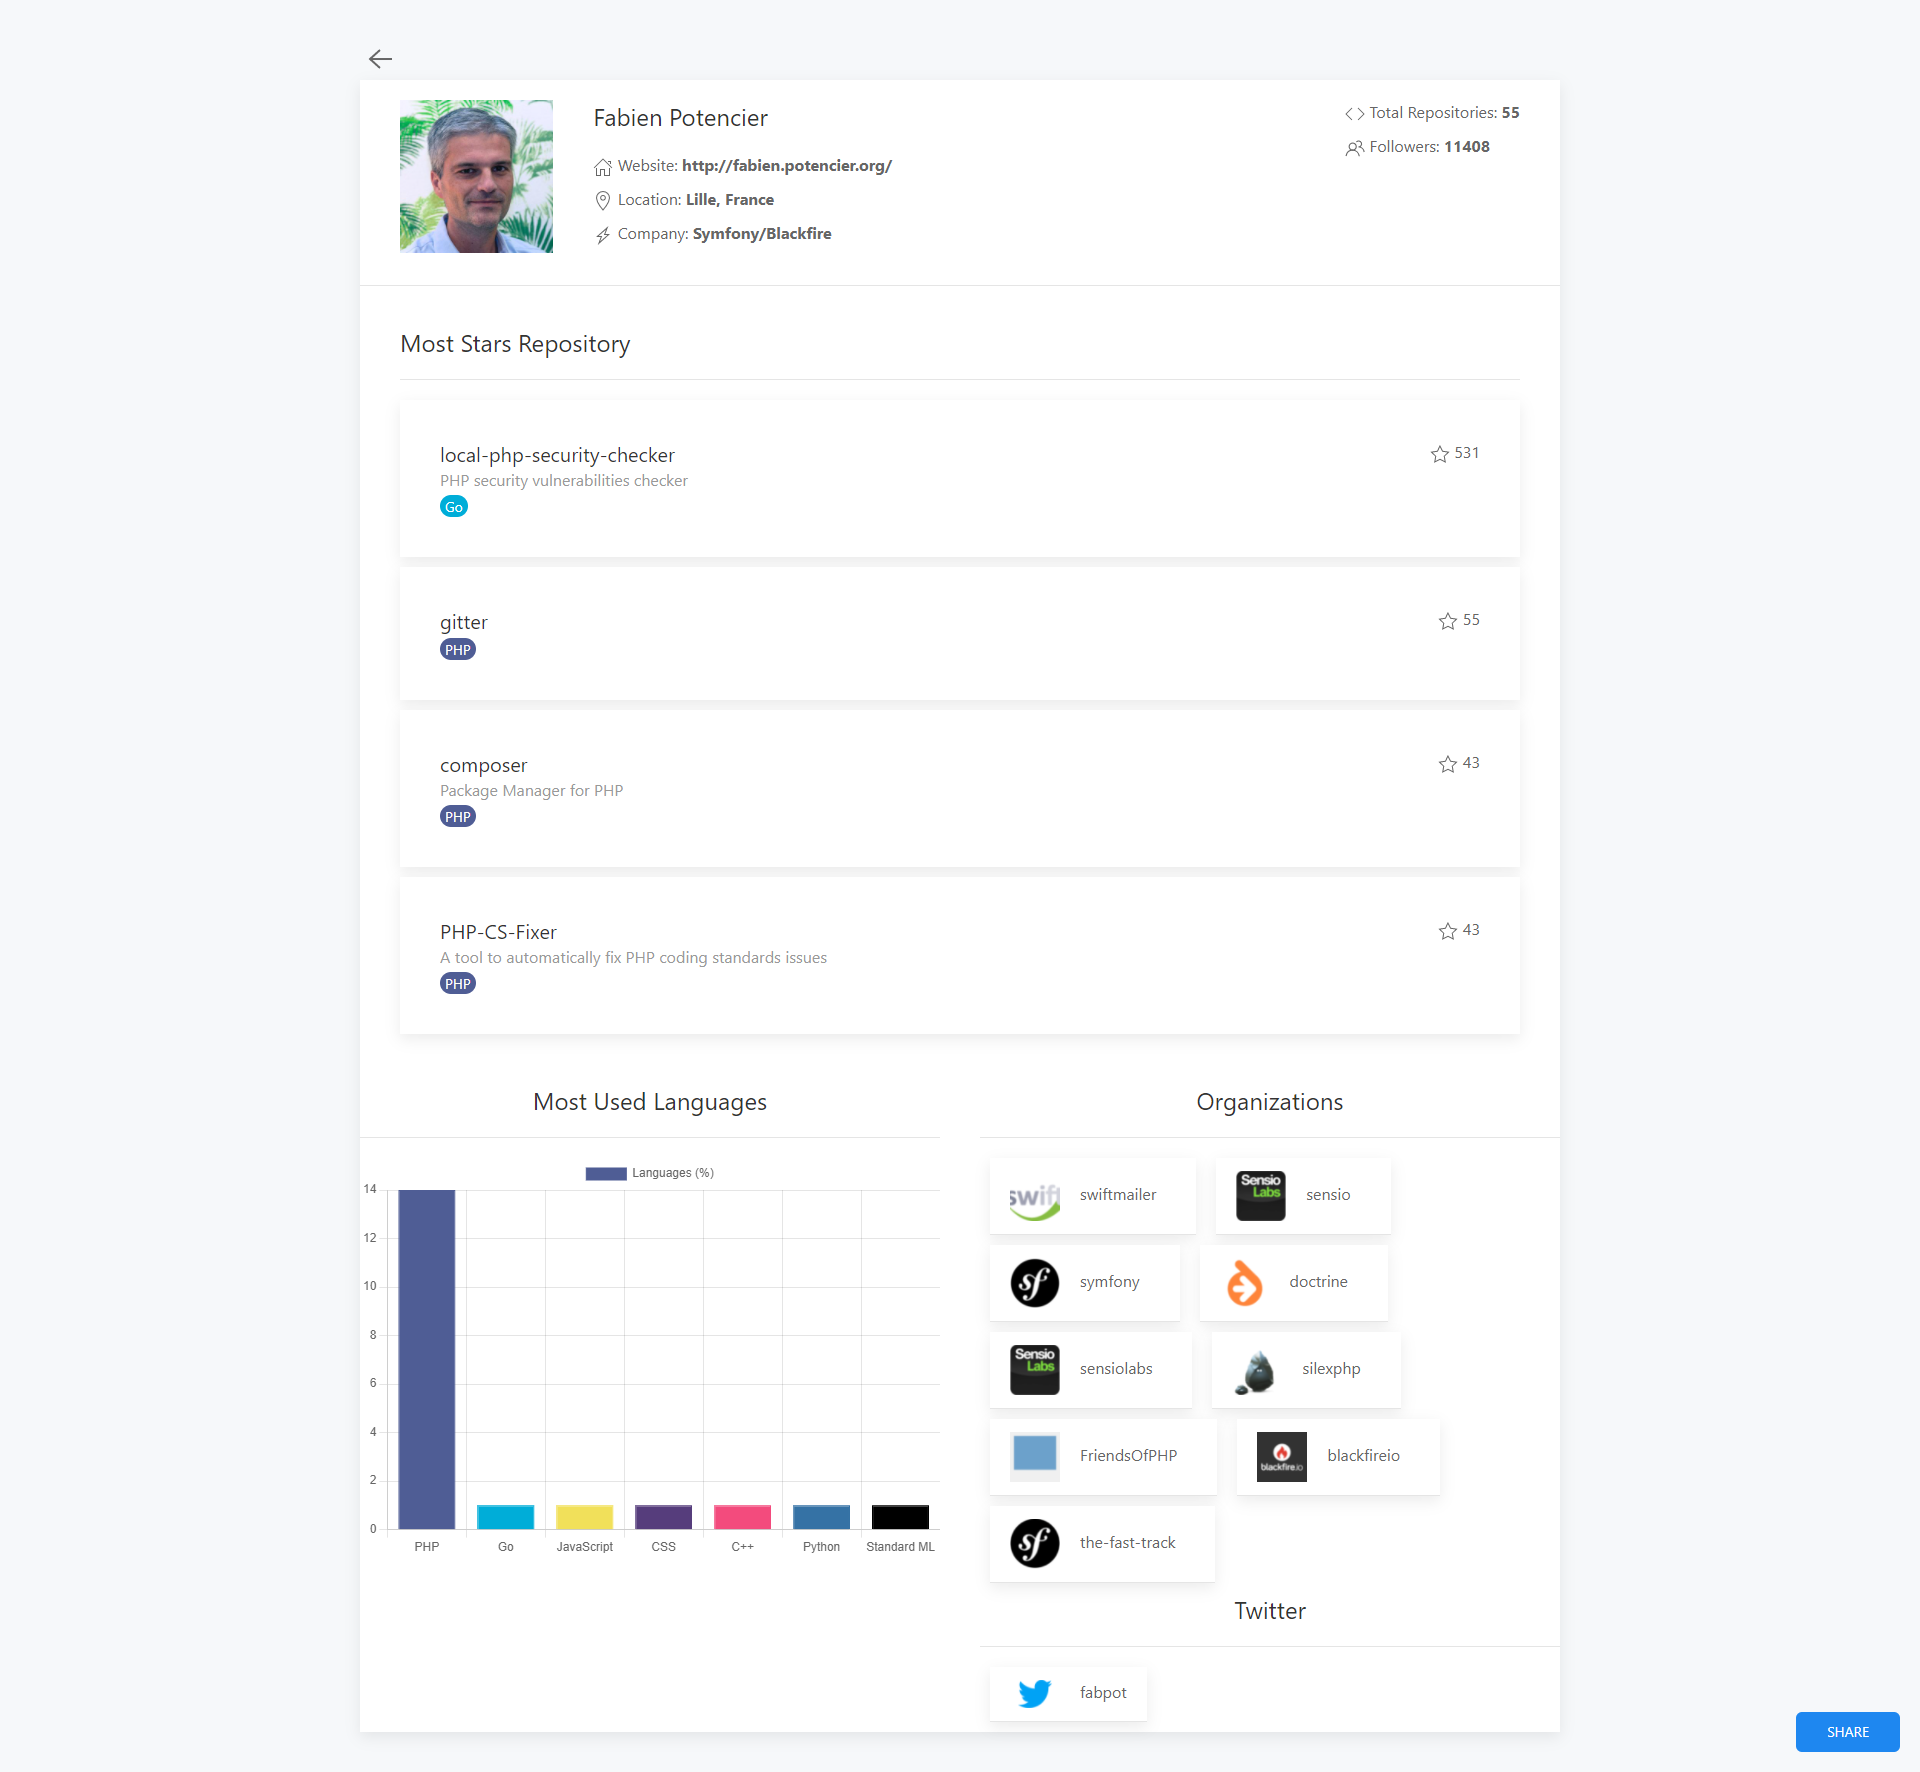Click the back arrow icon
The width and height of the screenshot is (1920, 1772).
coord(380,59)
